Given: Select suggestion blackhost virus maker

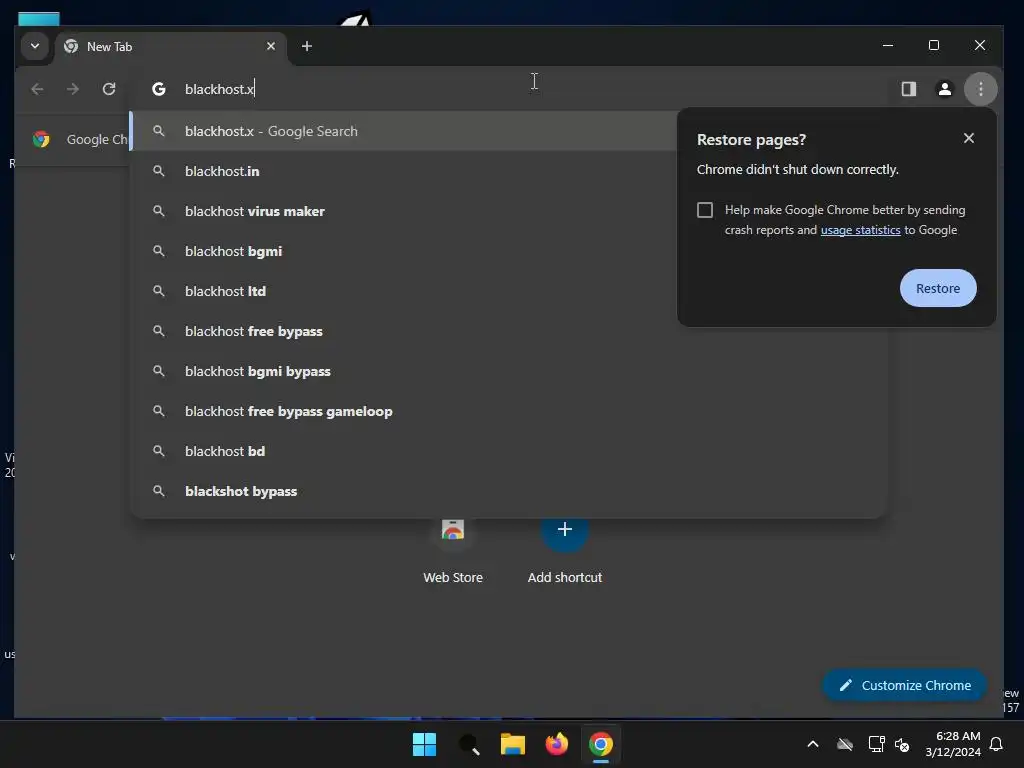Looking at the screenshot, I should [404, 211].
